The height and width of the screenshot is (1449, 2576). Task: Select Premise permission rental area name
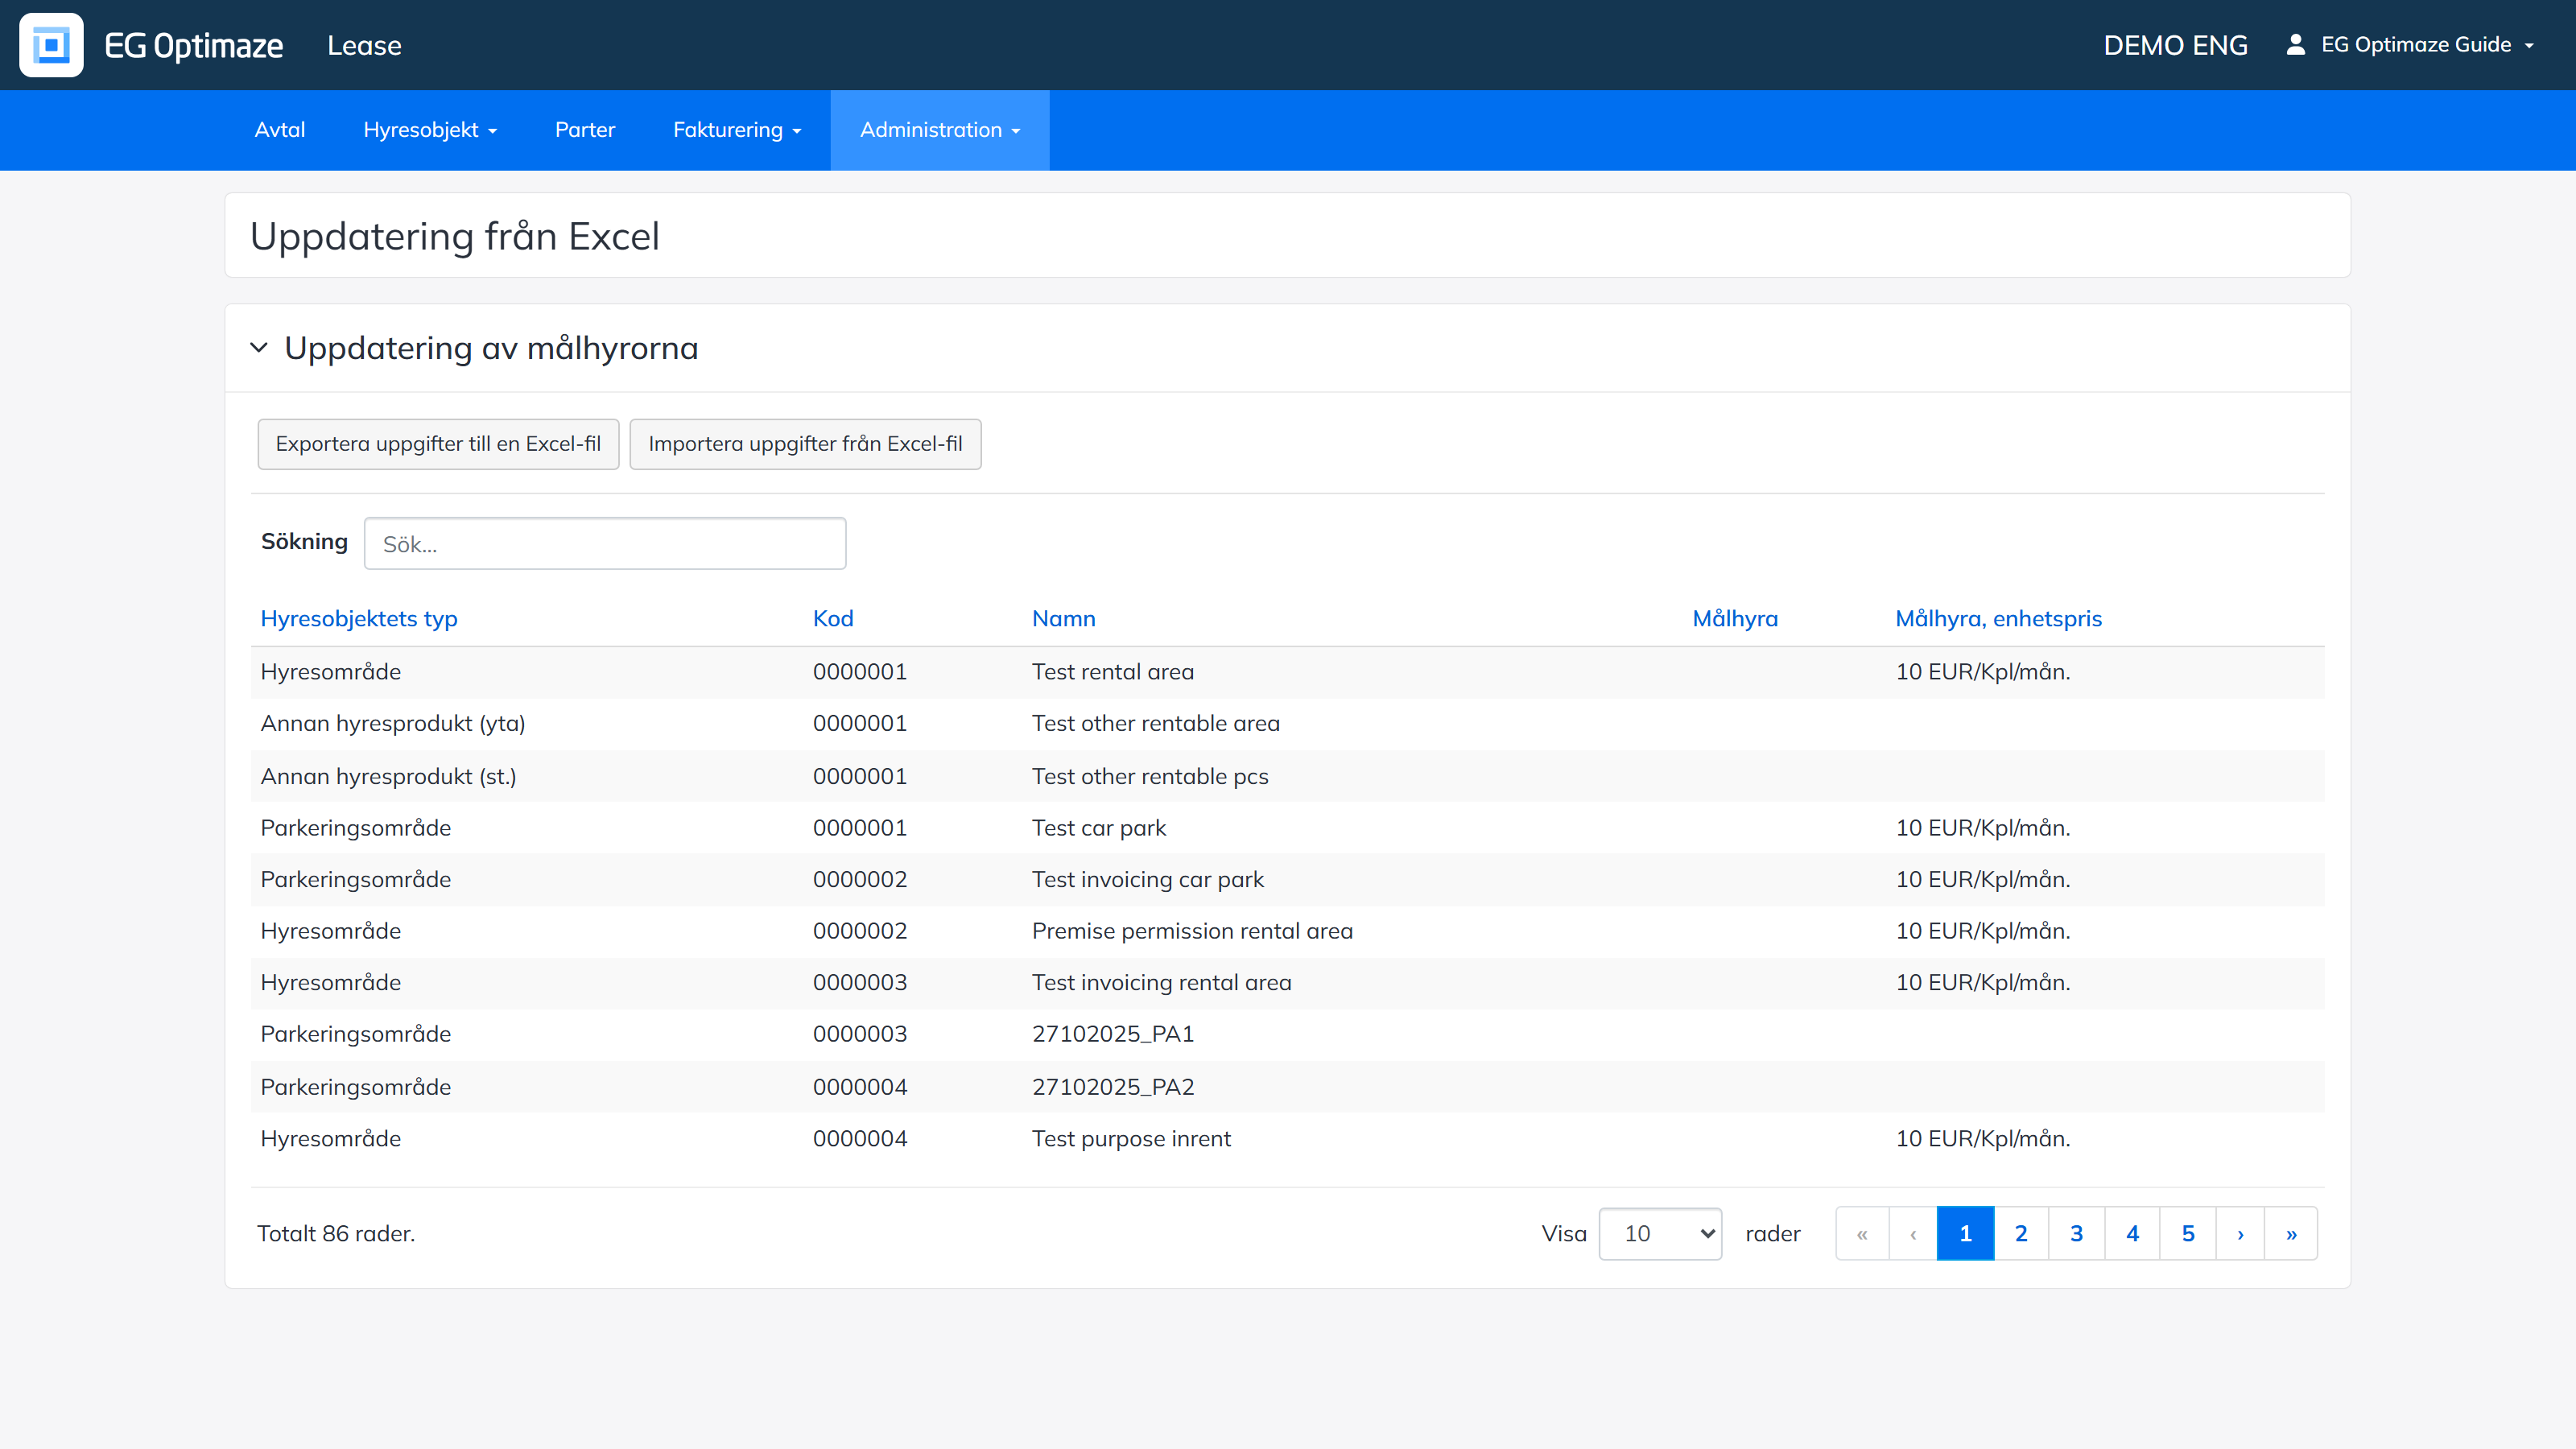click(1192, 931)
